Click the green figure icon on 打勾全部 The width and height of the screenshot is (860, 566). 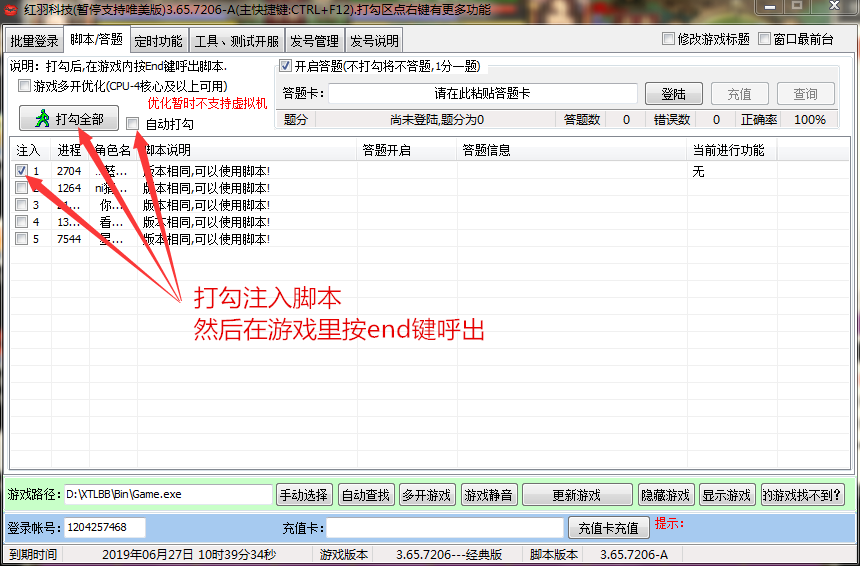42,119
